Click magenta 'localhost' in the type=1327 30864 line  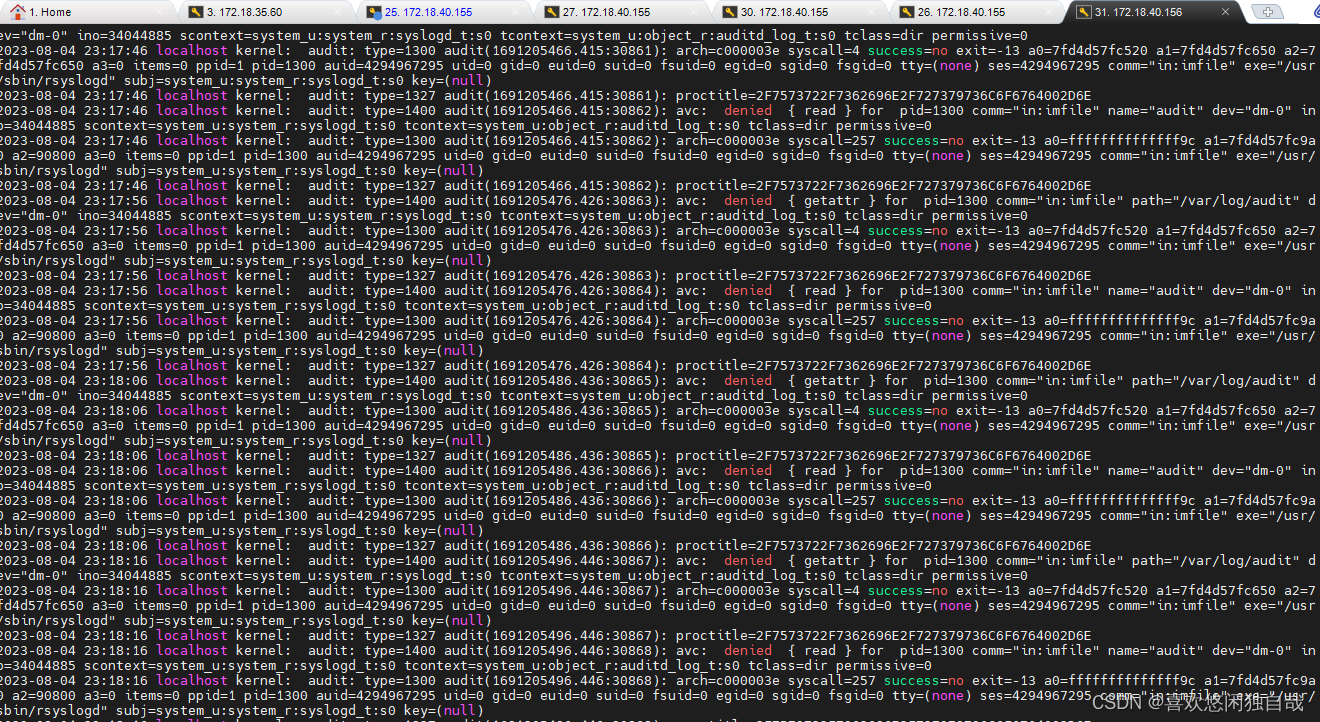coord(192,366)
